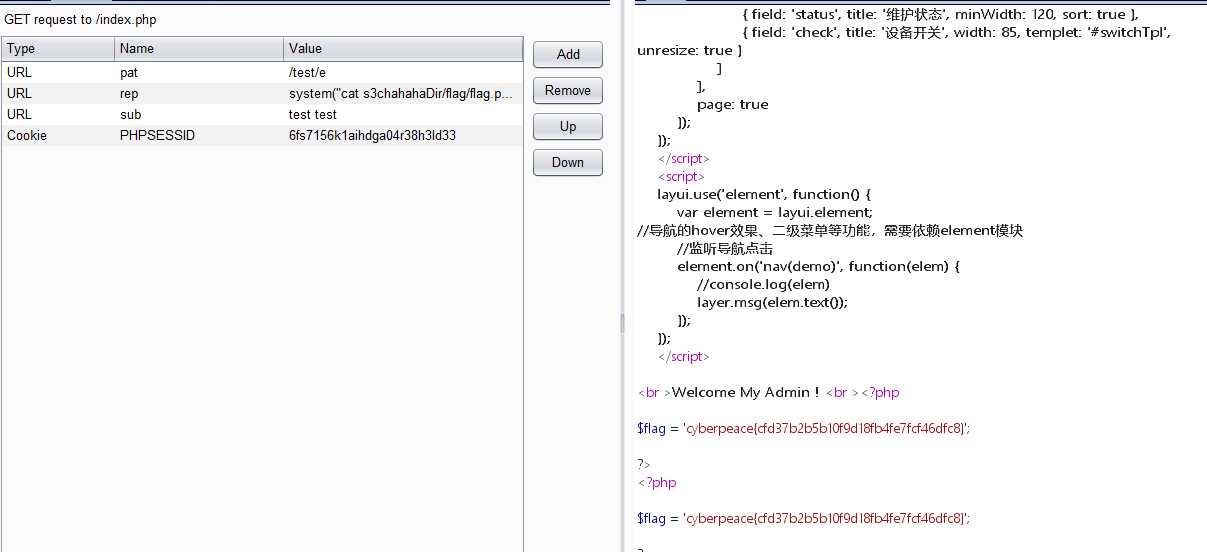Click the element.on('nav(demo)' line
1207x552 pixels.
pyautogui.click(x=818, y=266)
